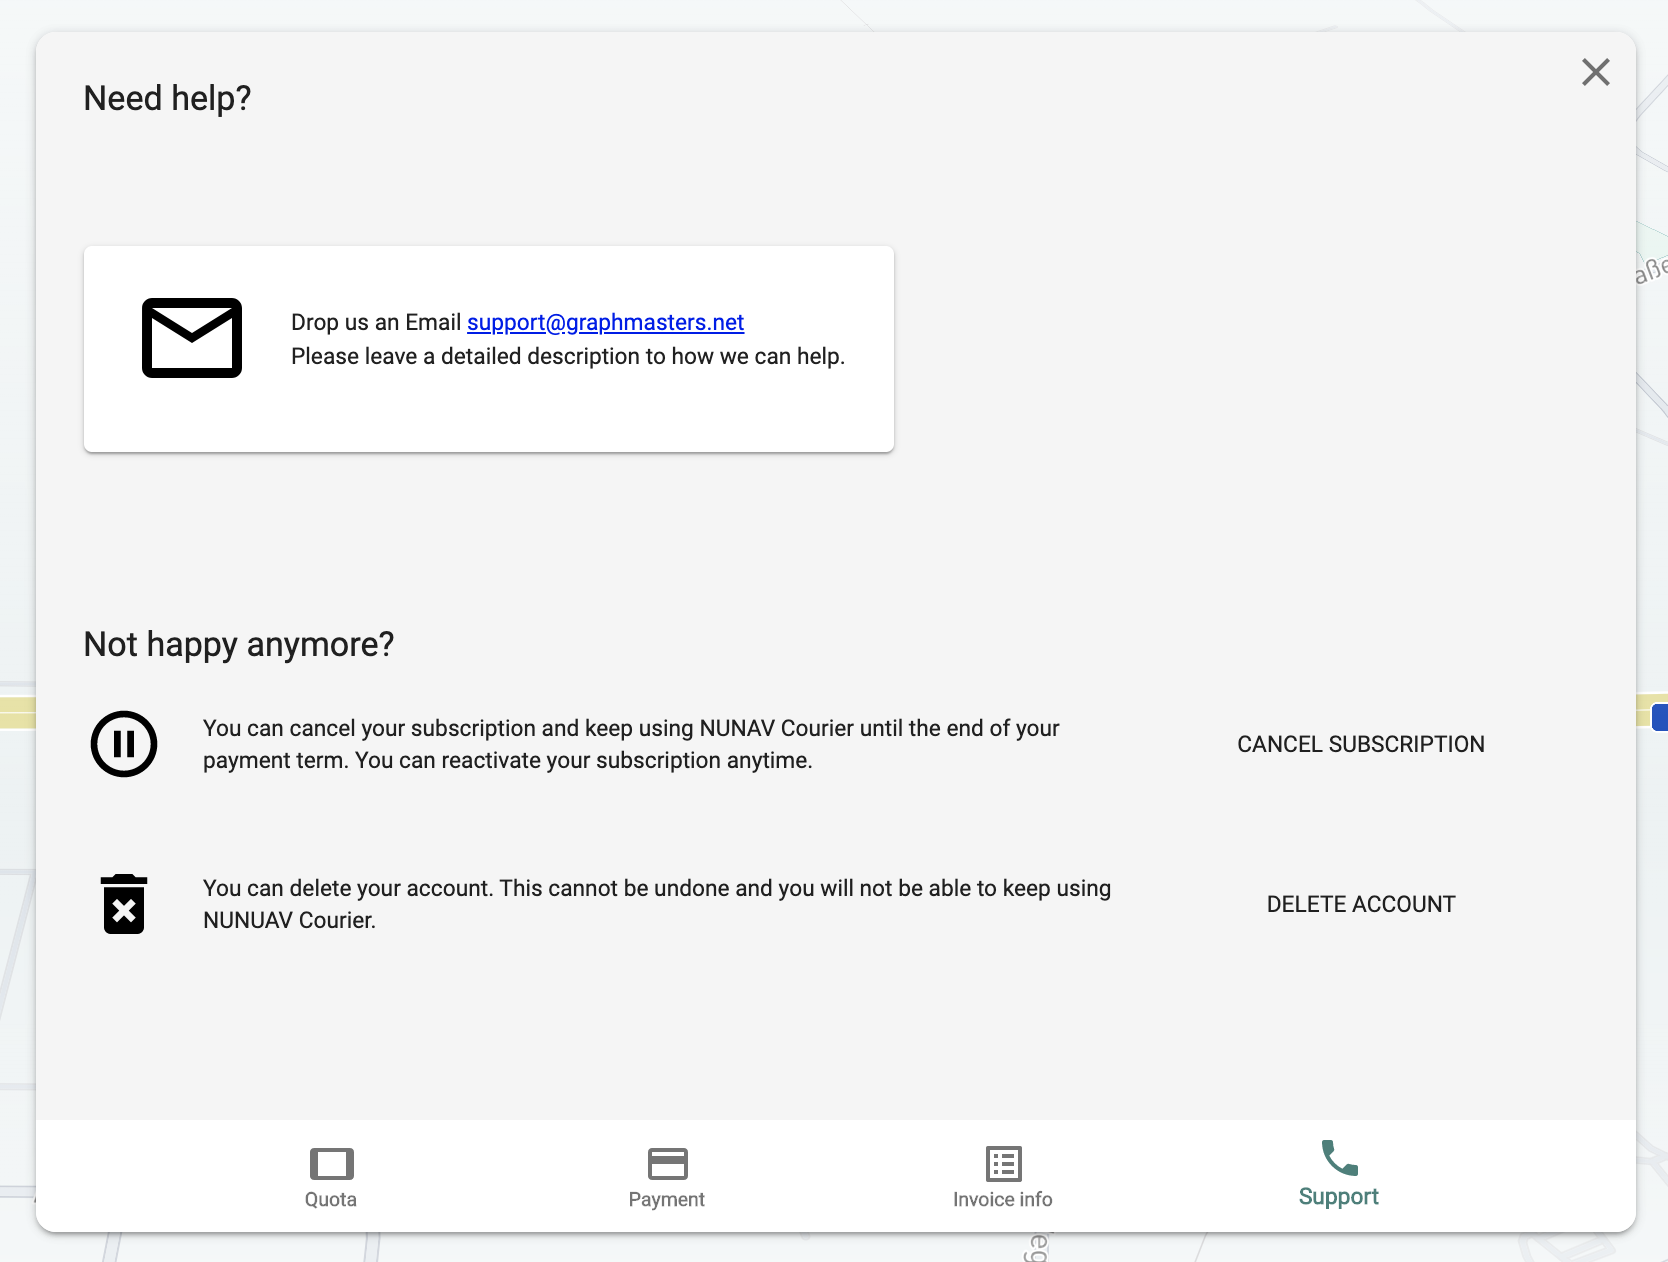Open the Invoice info tab label

[1003, 1199]
